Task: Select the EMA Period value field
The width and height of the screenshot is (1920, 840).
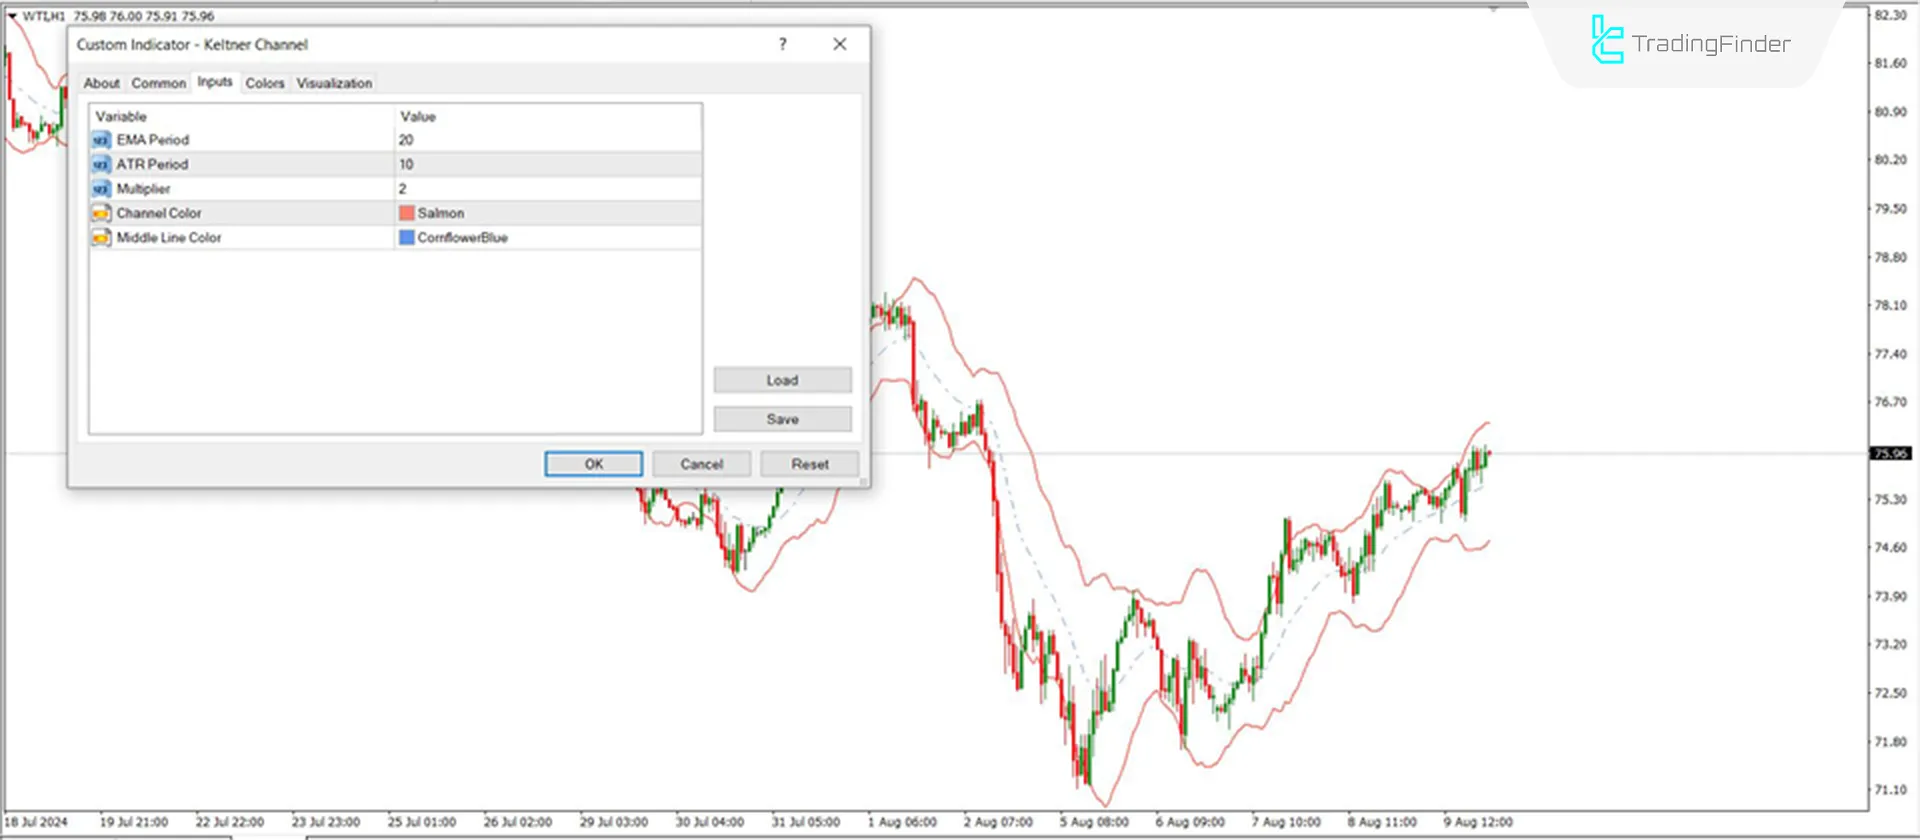Action: point(547,140)
